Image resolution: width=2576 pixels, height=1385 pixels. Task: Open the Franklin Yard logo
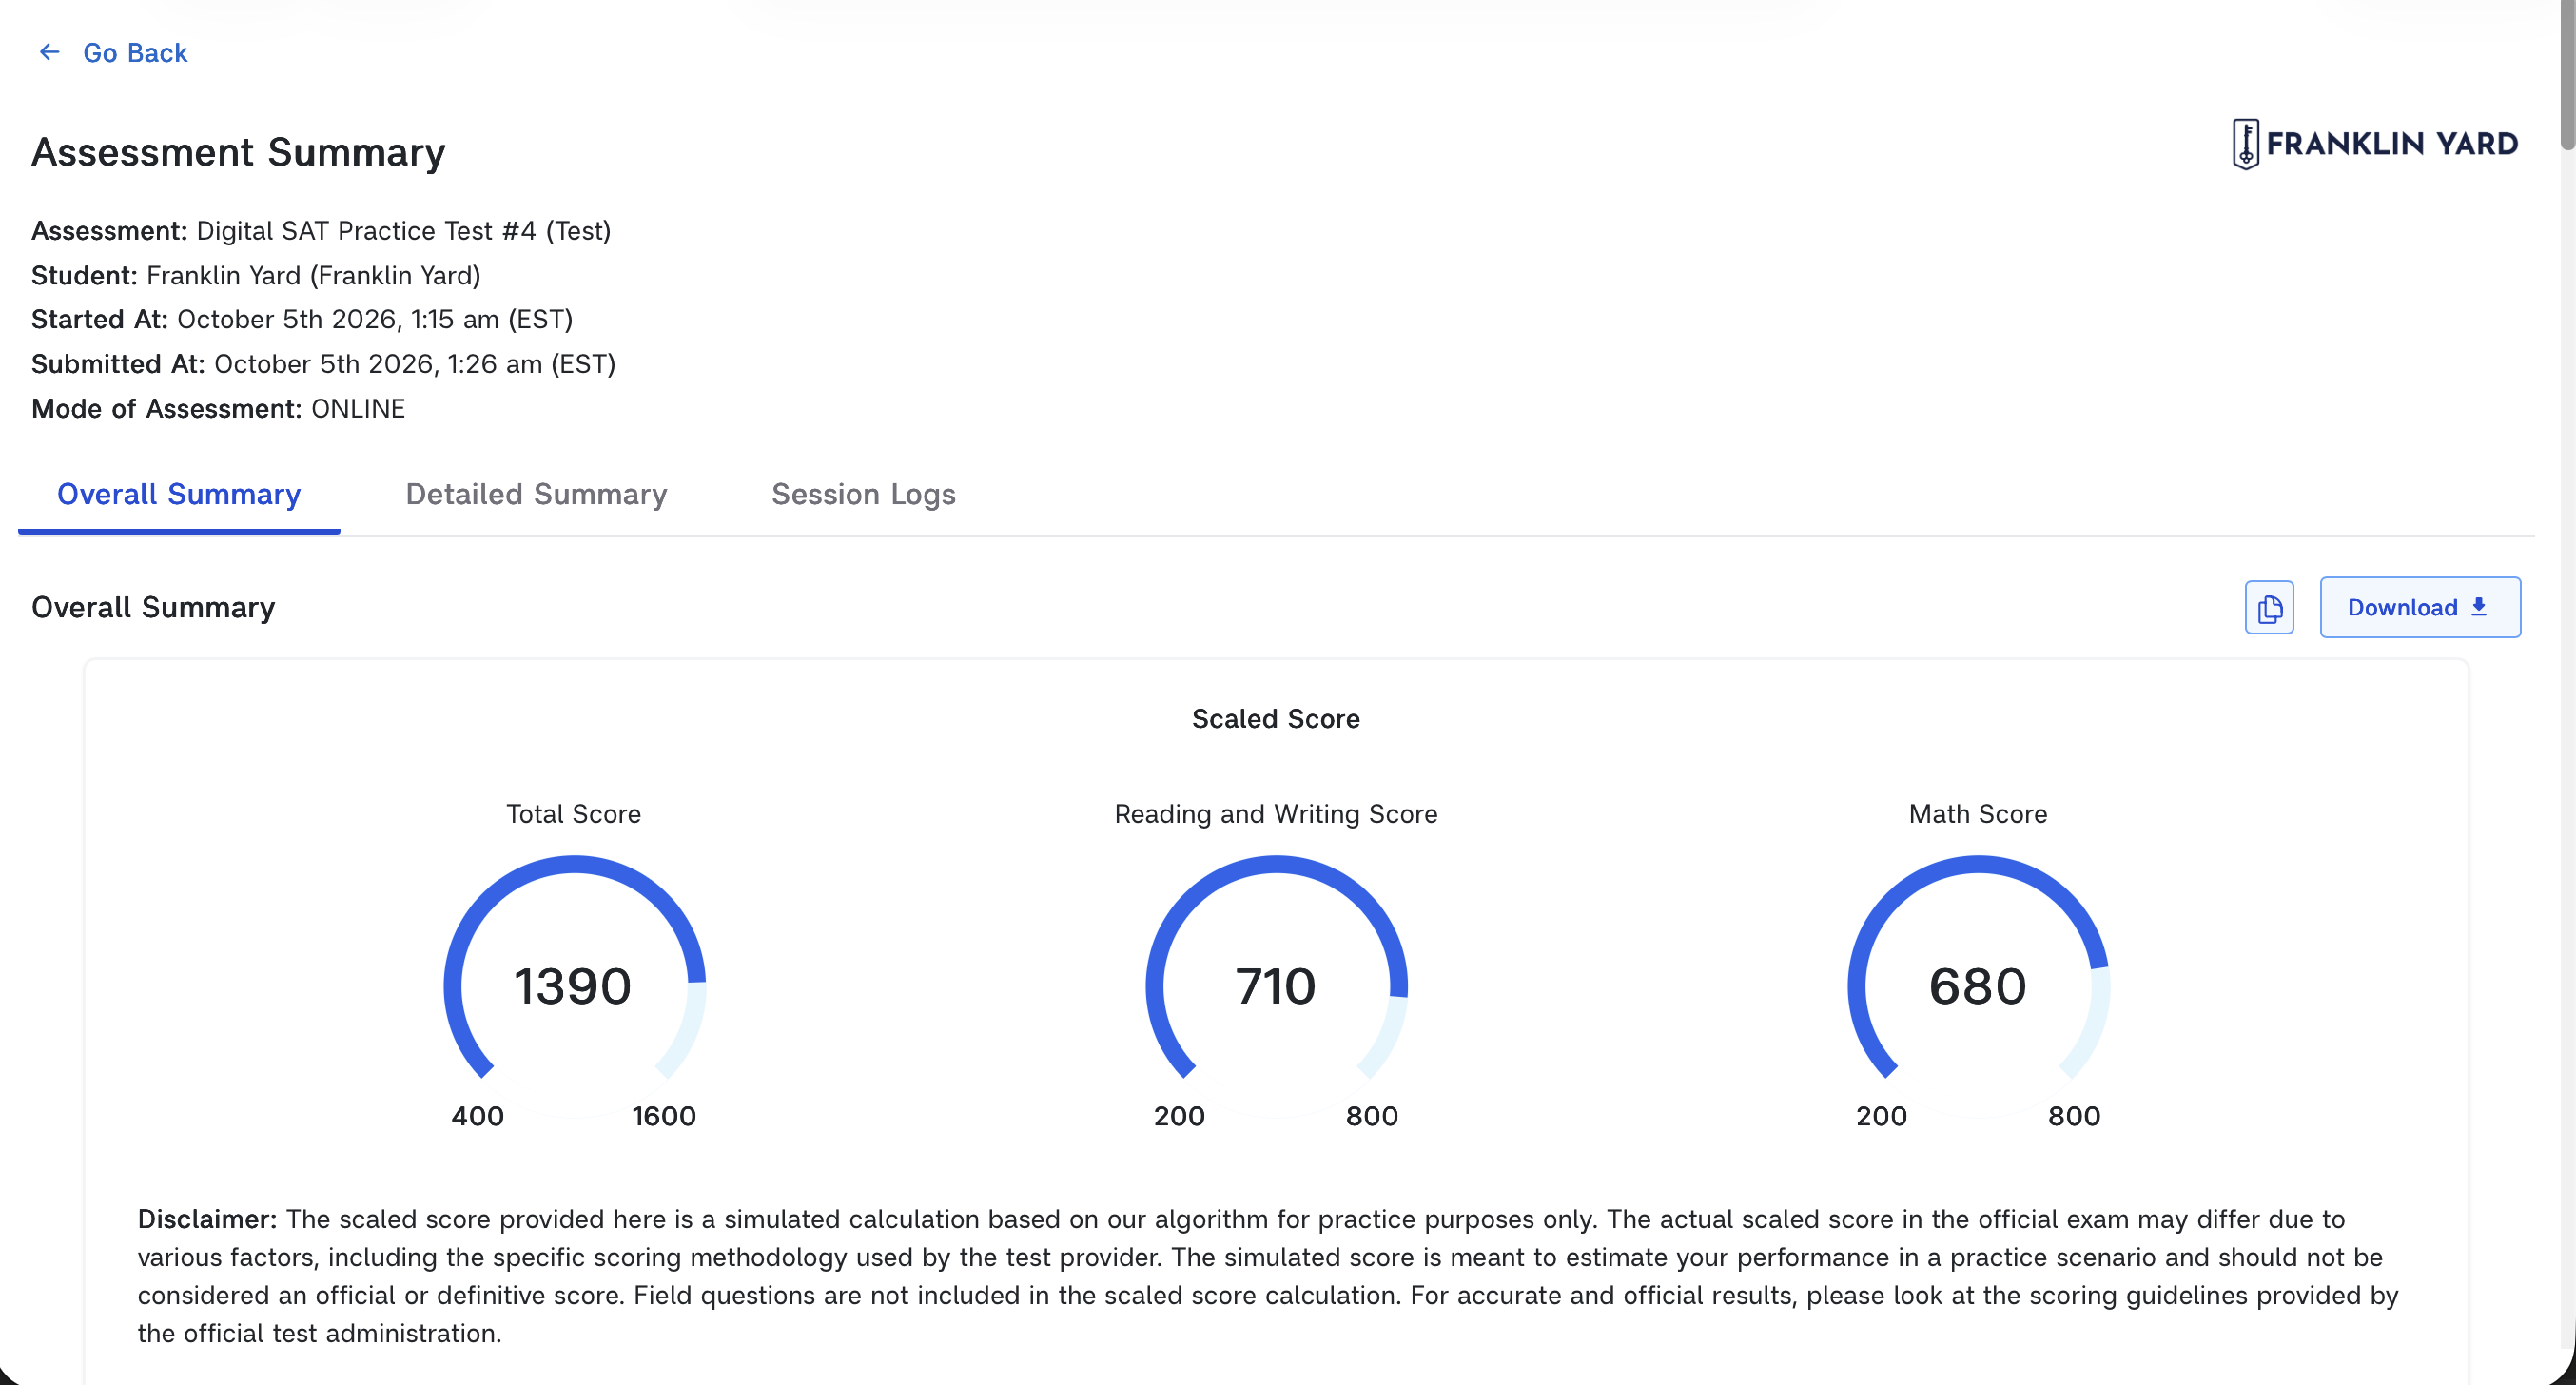point(2375,144)
